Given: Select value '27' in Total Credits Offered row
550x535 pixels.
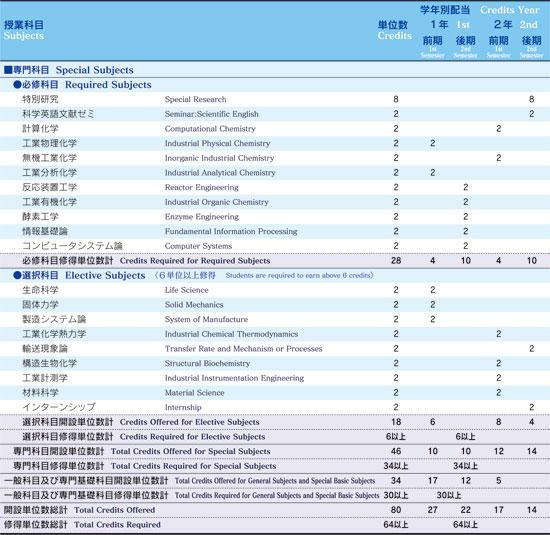Looking at the screenshot, I should [433, 510].
